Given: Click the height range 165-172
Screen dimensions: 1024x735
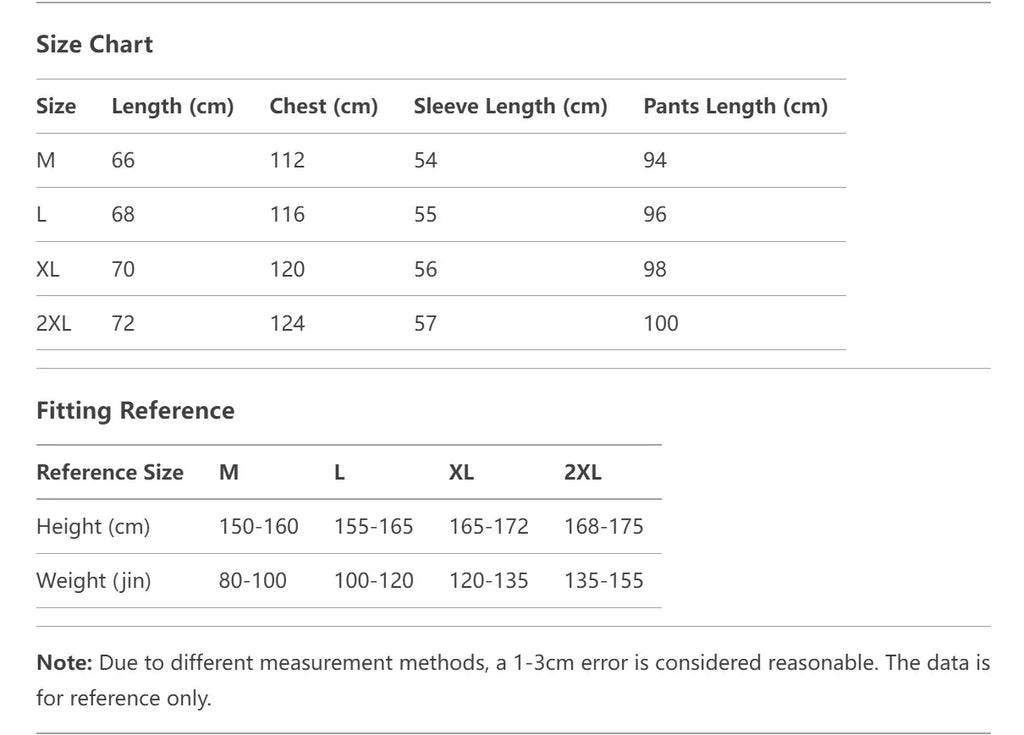Looking at the screenshot, I should pyautogui.click(x=488, y=526).
